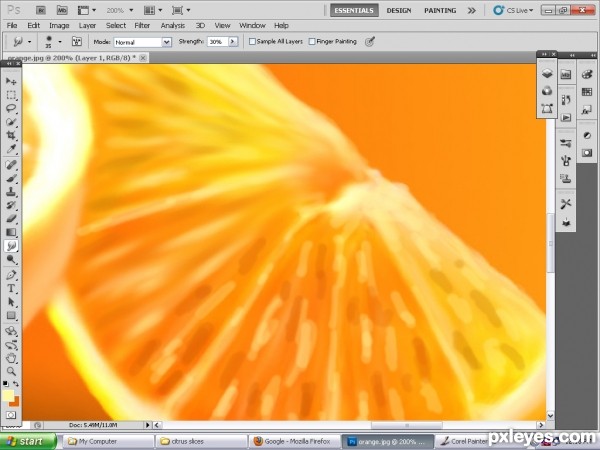Enable Sample All Layers checkbox
Viewport: 600px width, 450px height.
pos(252,41)
